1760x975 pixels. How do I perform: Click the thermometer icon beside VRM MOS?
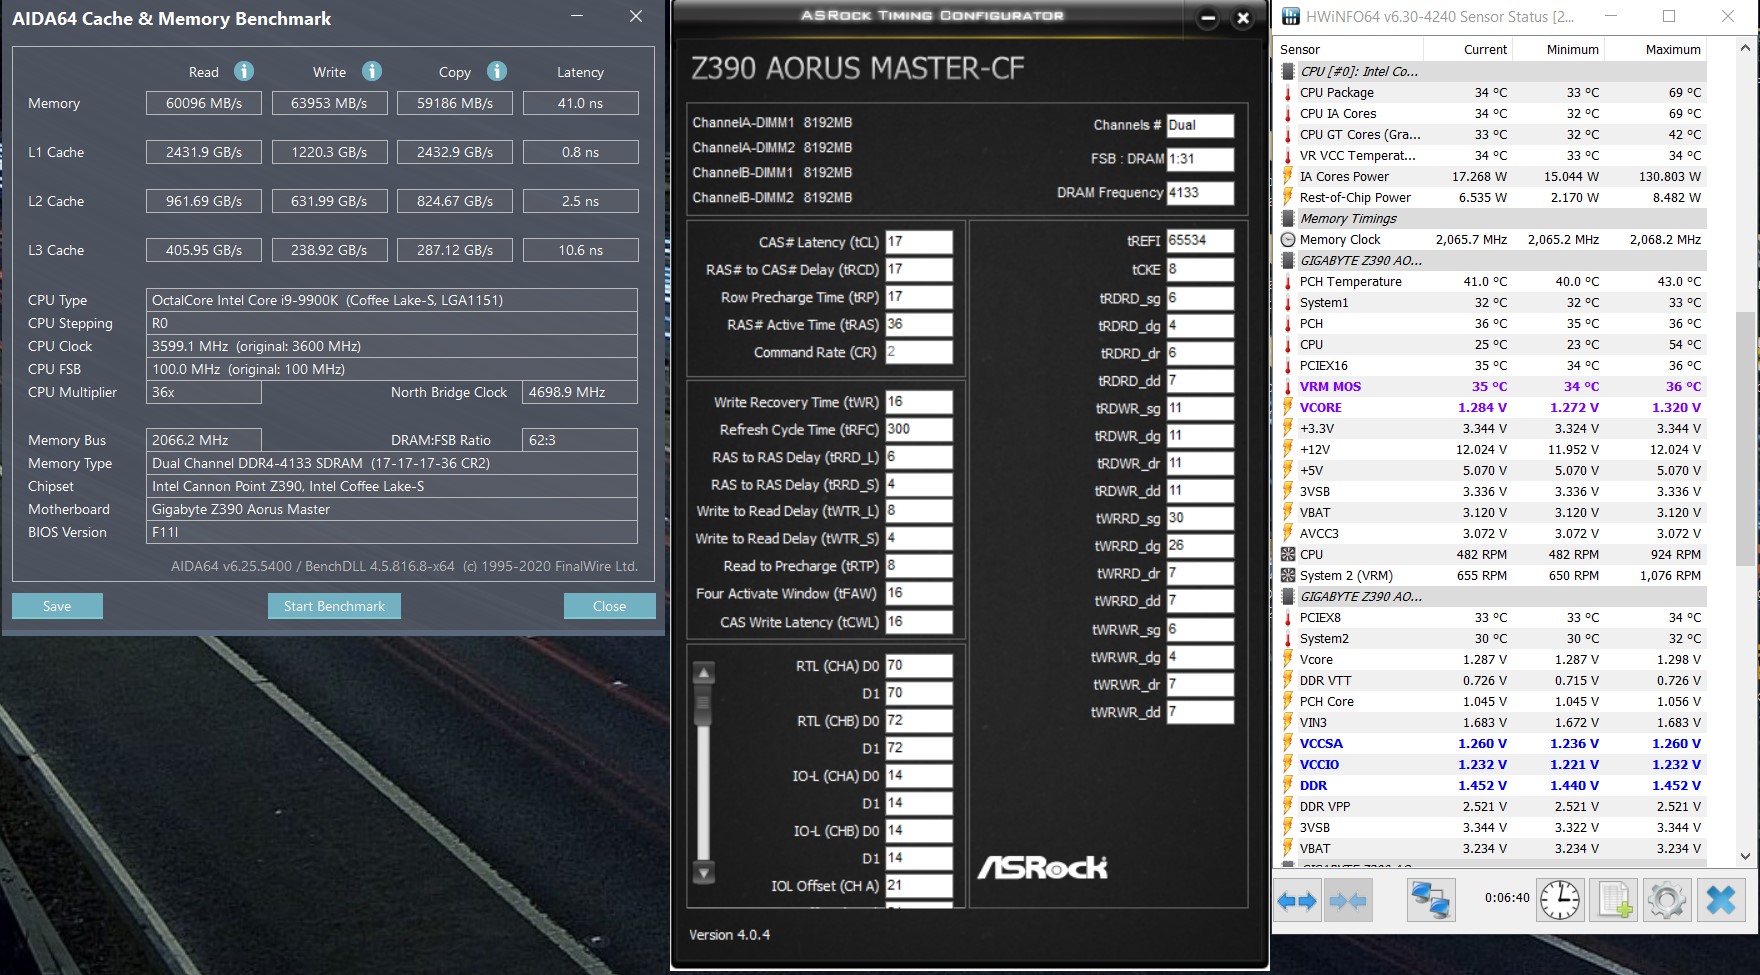[x=1288, y=387]
